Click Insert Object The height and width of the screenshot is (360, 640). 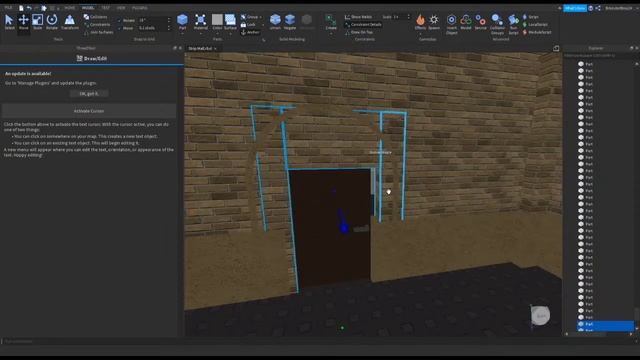[451, 24]
